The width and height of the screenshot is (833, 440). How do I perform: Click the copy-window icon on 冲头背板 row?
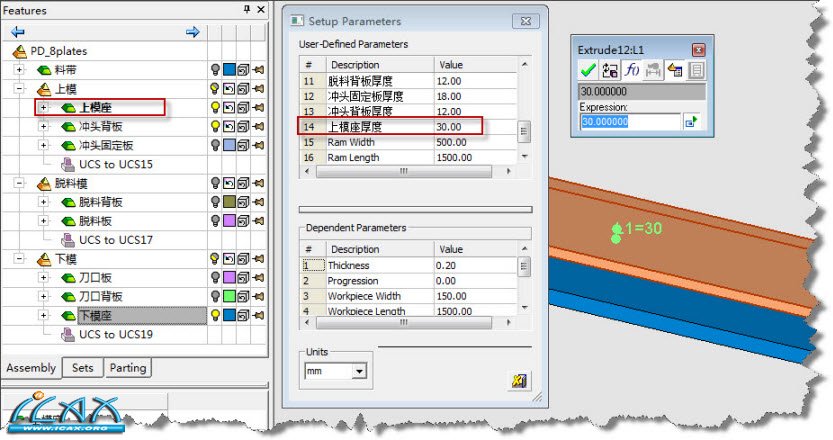tap(243, 126)
